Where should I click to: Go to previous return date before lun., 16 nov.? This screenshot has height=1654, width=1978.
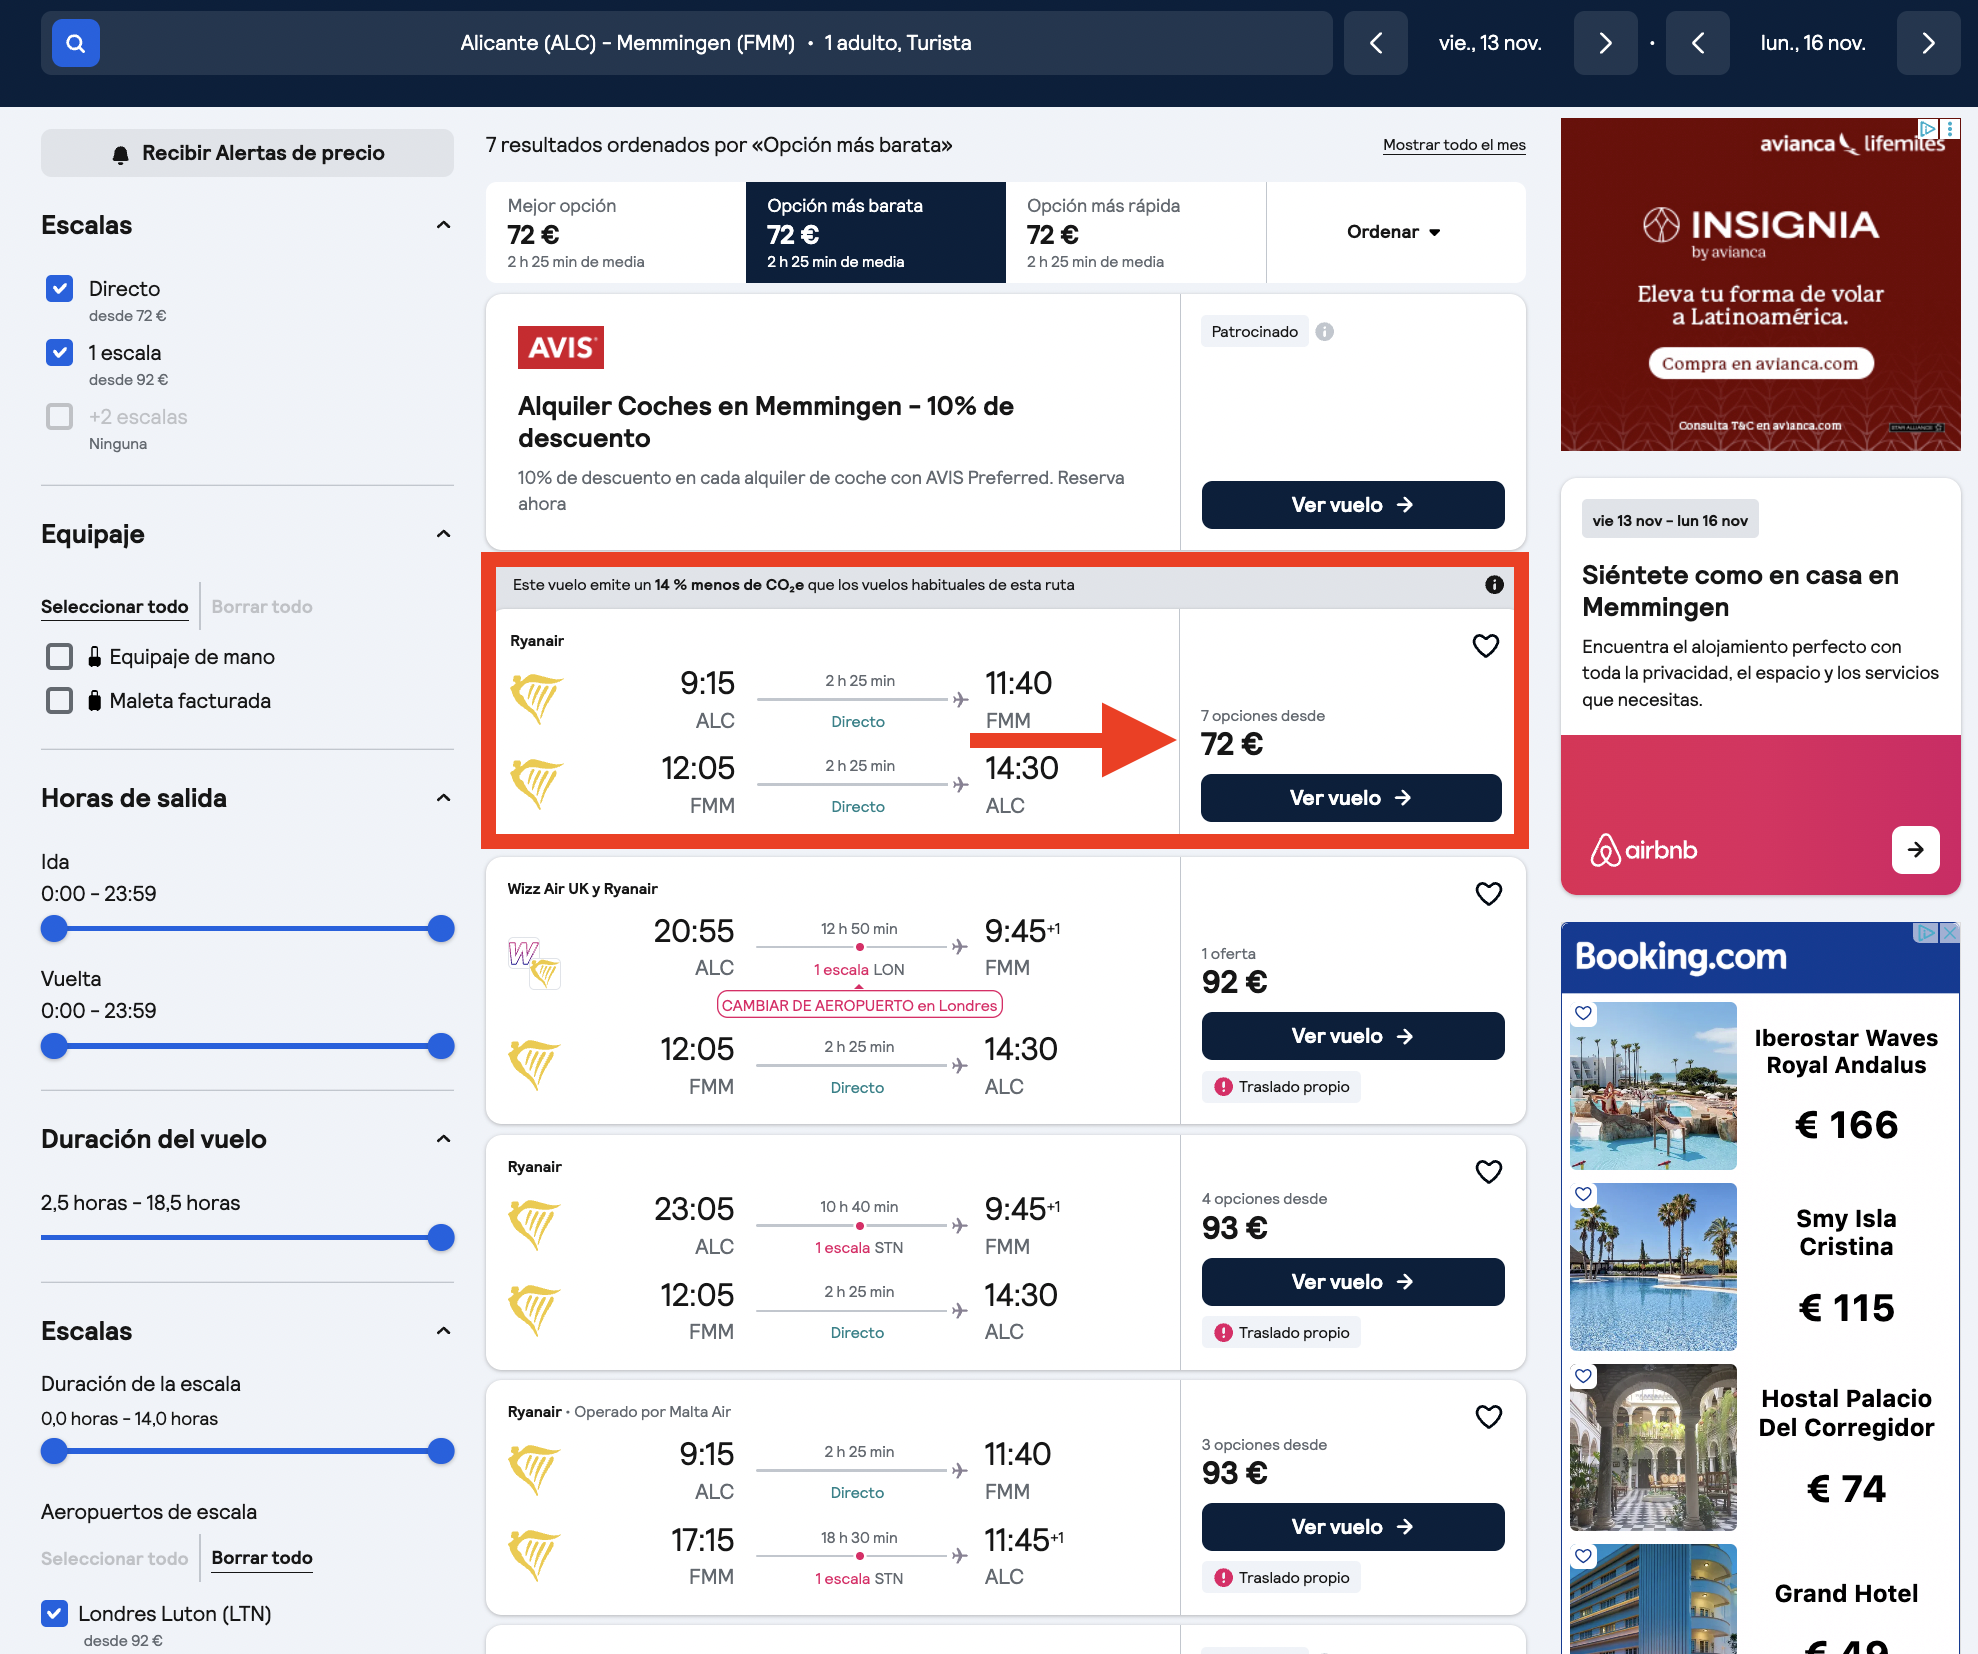coord(1697,43)
